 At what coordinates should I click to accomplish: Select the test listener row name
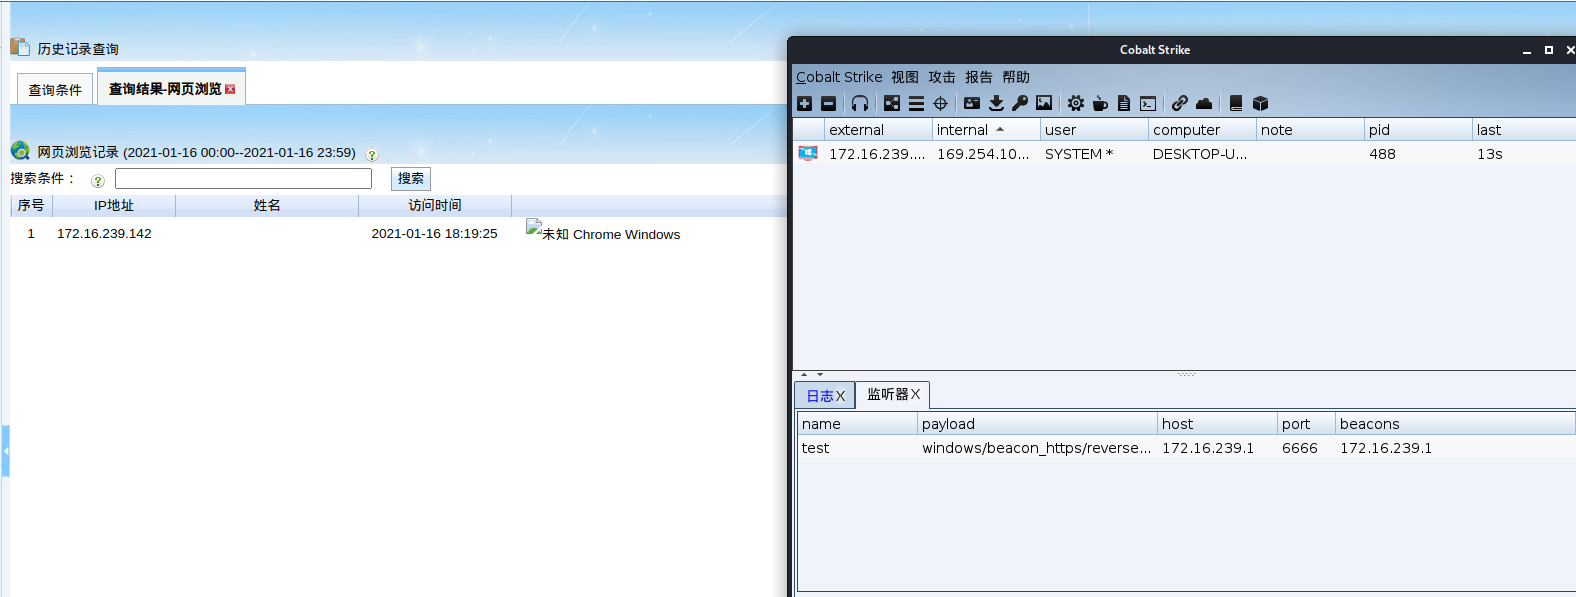click(815, 448)
